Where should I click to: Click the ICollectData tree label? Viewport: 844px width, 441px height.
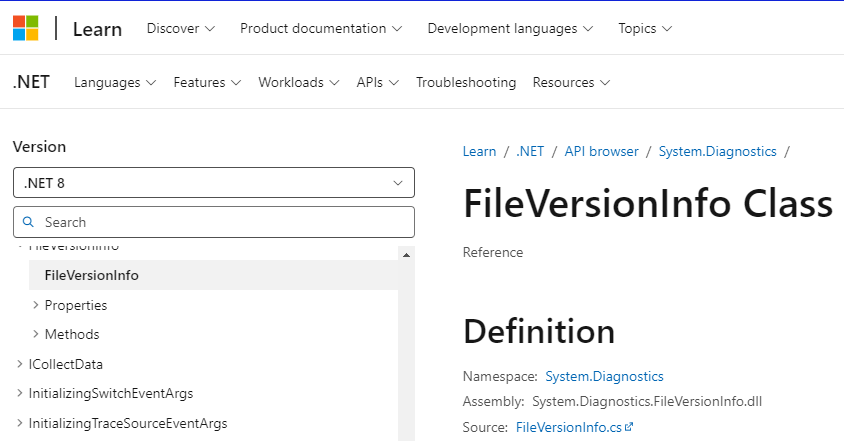pos(66,365)
